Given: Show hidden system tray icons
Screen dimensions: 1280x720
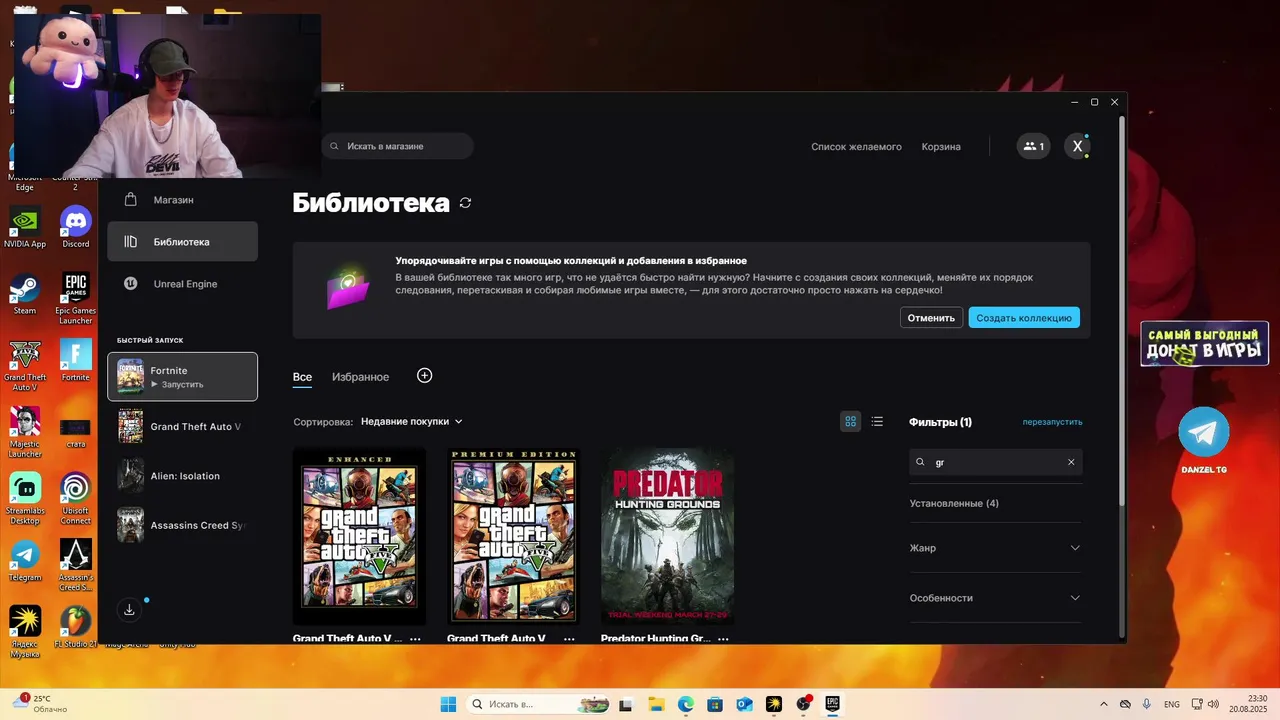Looking at the screenshot, I should [x=1104, y=704].
